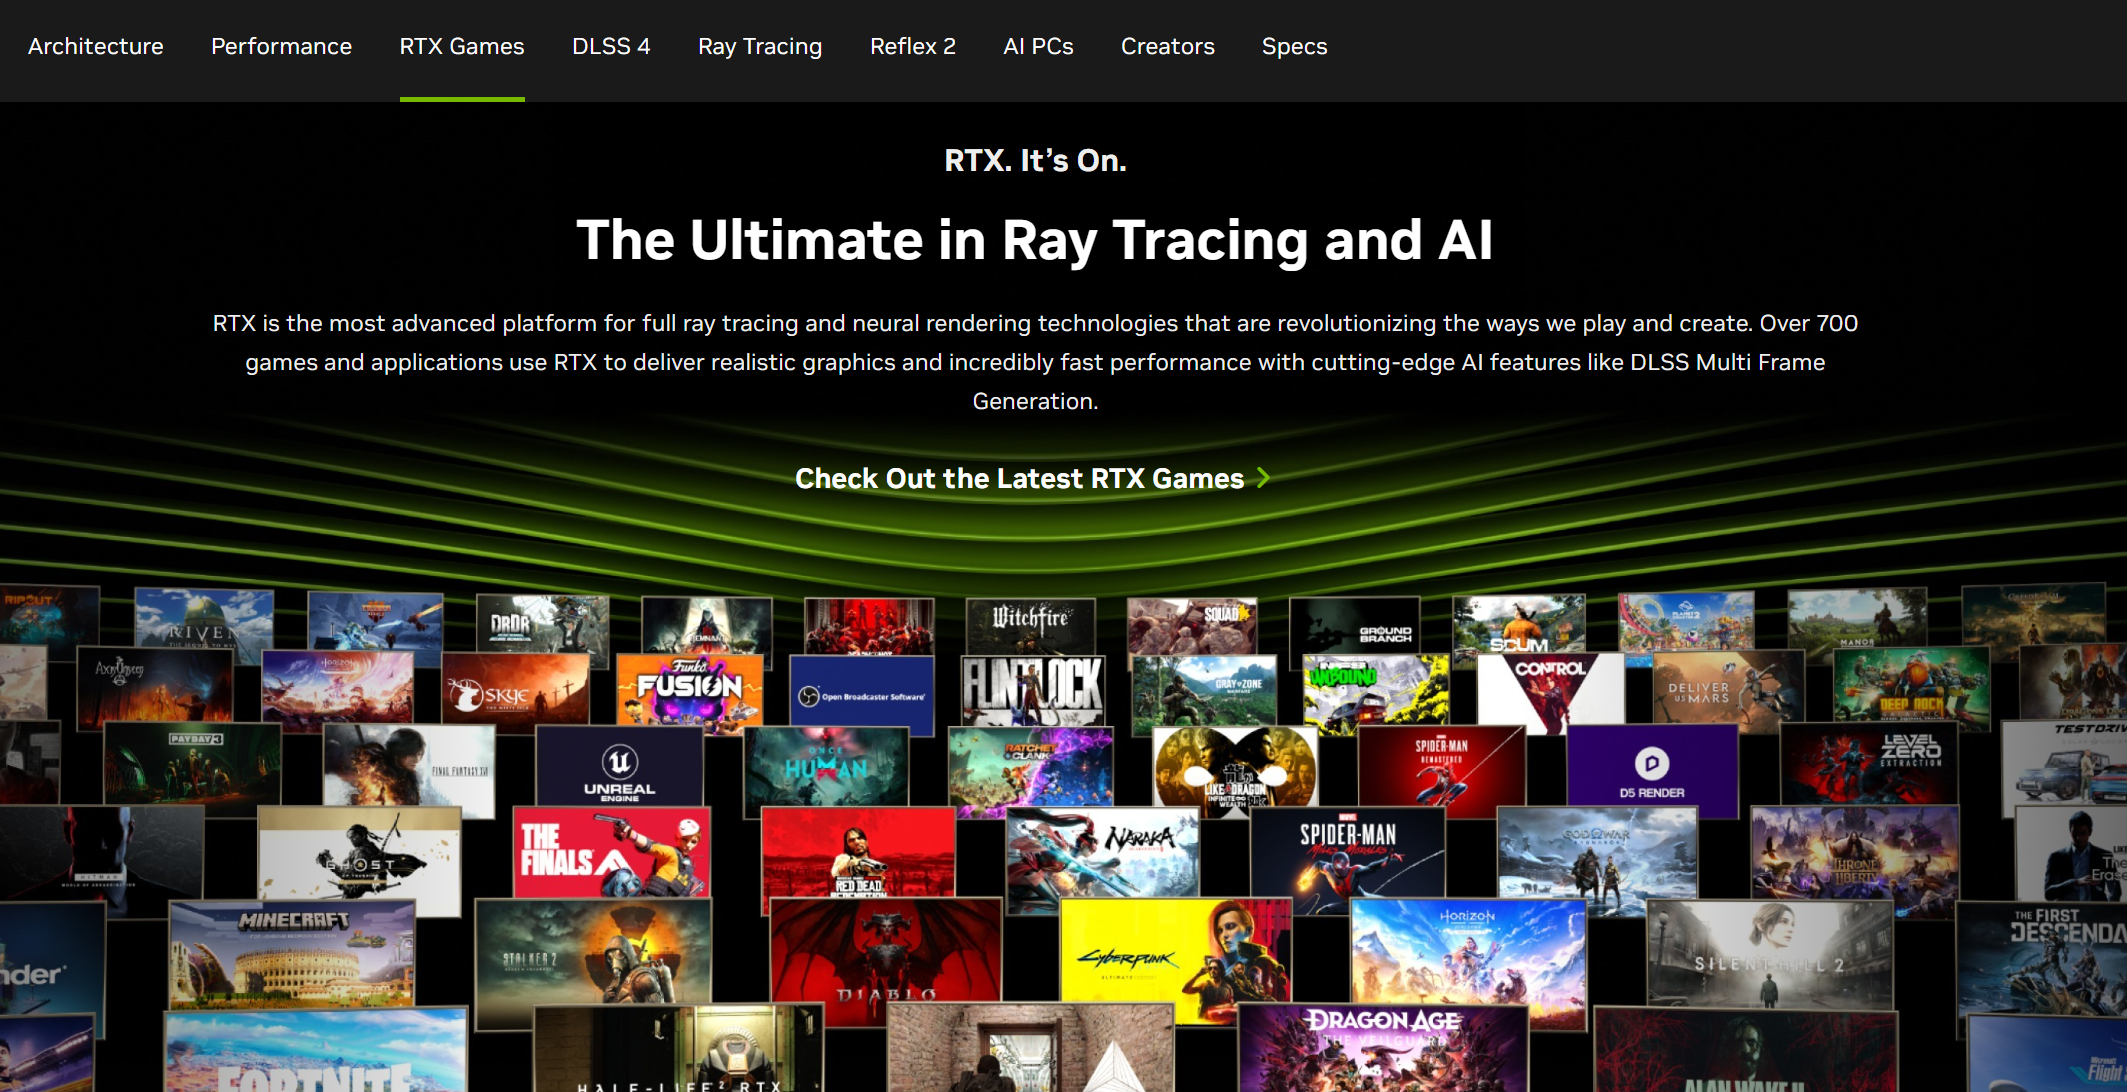This screenshot has width=2127, height=1092.
Task: Open the Reflex 2 tab
Action: pos(912,46)
